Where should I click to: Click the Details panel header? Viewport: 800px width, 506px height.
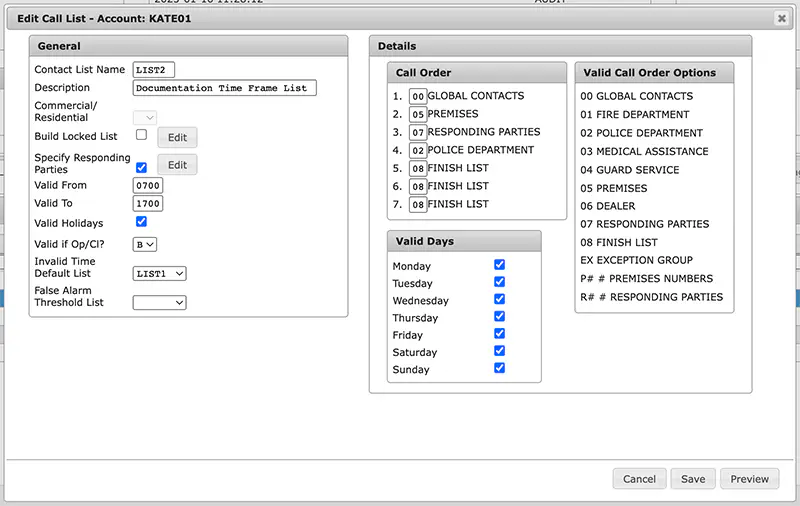560,46
